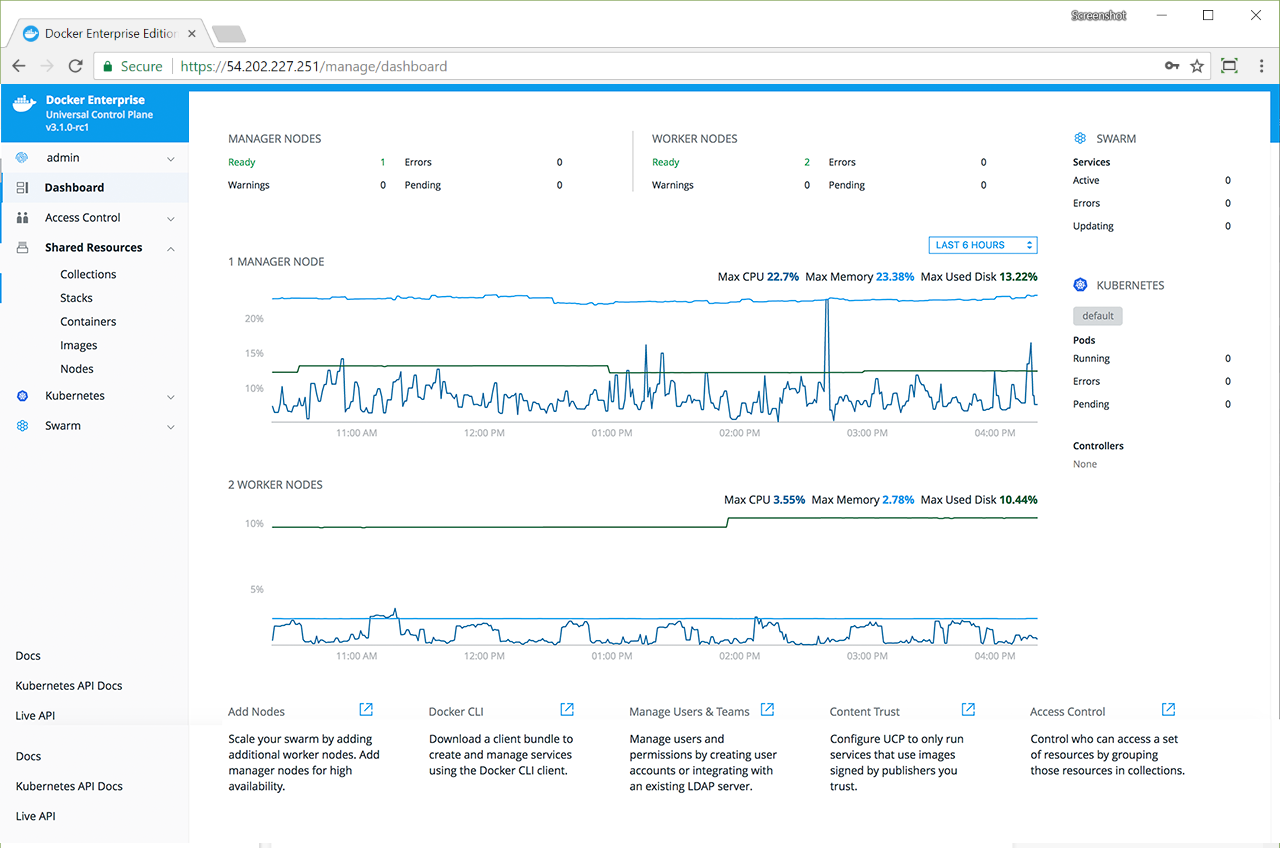Click the Kubernetes wheel icon in sidebar

pos(22,396)
